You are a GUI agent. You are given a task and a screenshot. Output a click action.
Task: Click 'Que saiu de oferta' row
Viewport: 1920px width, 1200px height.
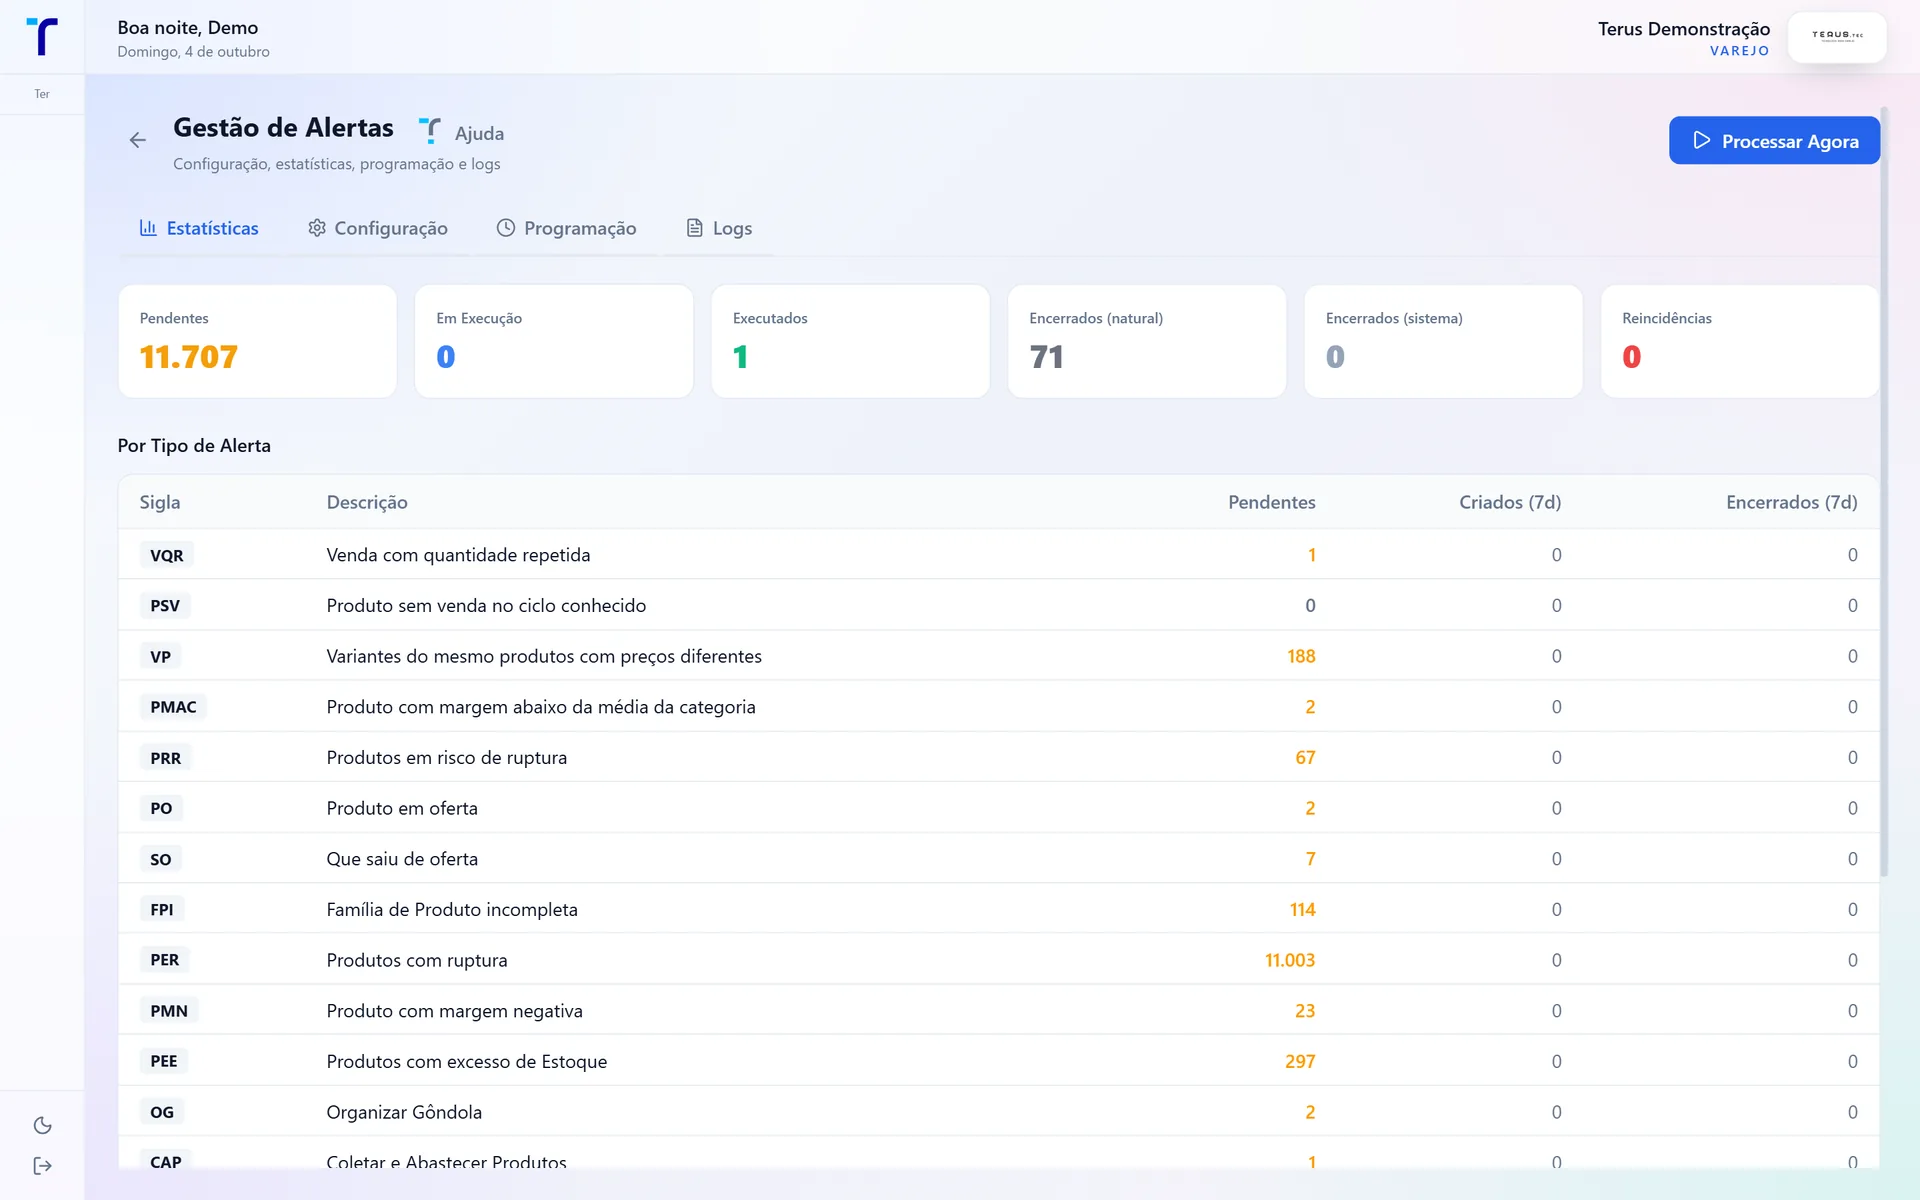[998, 859]
